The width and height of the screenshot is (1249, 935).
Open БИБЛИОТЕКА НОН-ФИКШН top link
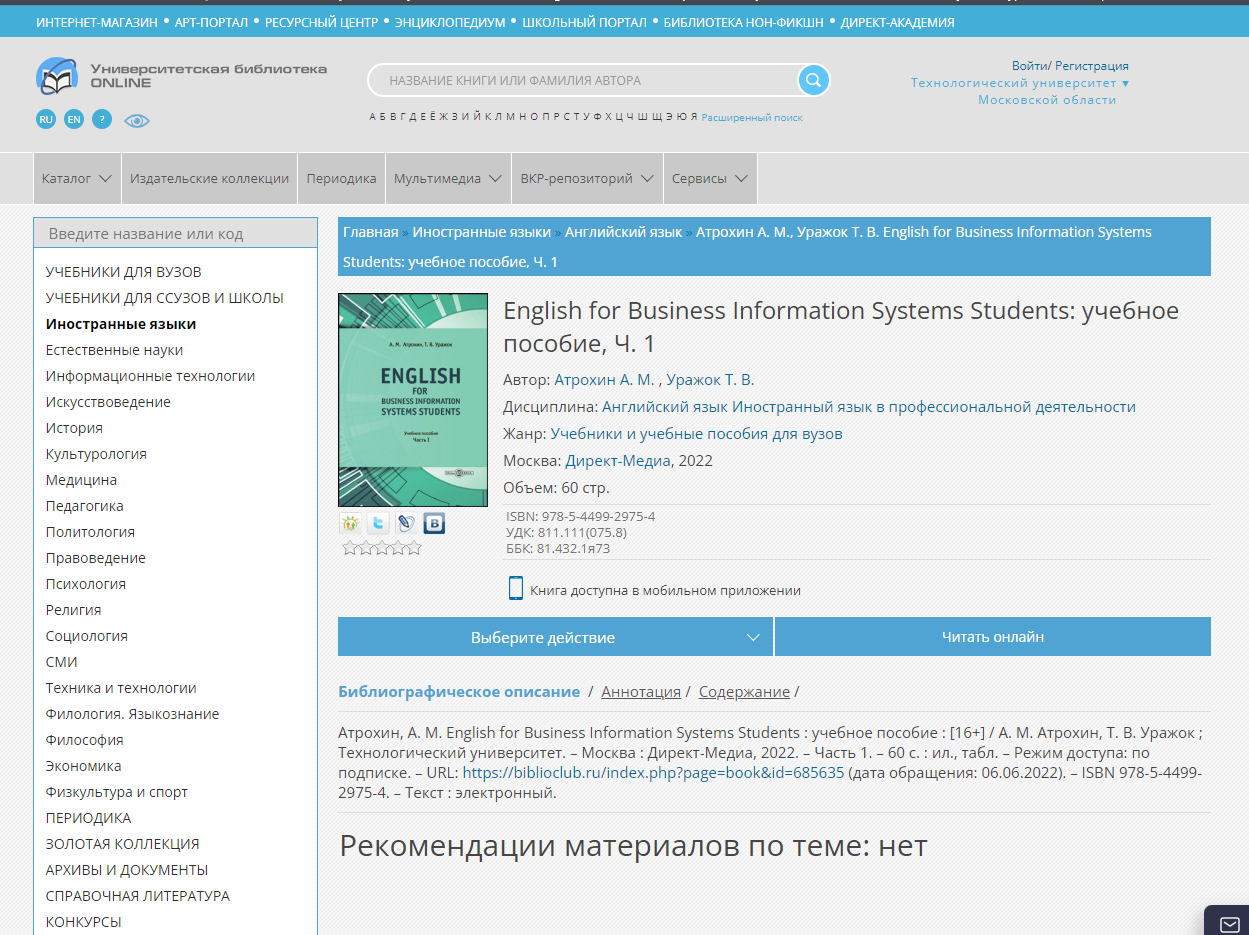click(744, 22)
